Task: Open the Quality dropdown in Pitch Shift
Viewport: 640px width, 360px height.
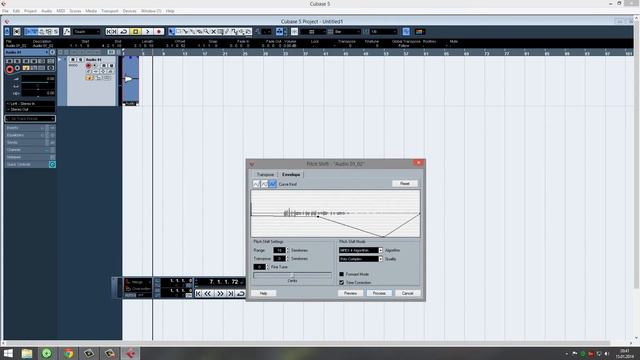Action: (x=360, y=259)
